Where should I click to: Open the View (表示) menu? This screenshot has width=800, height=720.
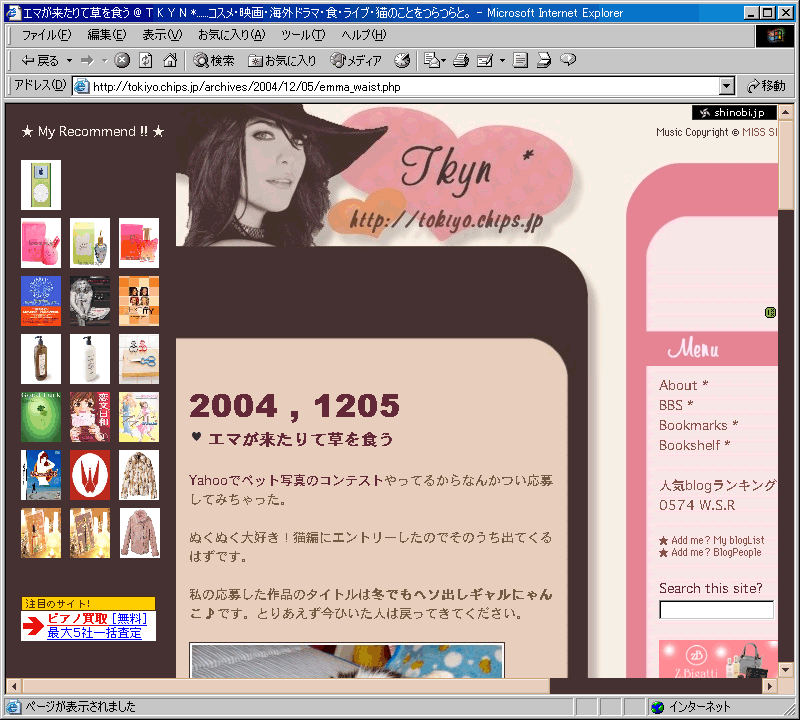162,35
